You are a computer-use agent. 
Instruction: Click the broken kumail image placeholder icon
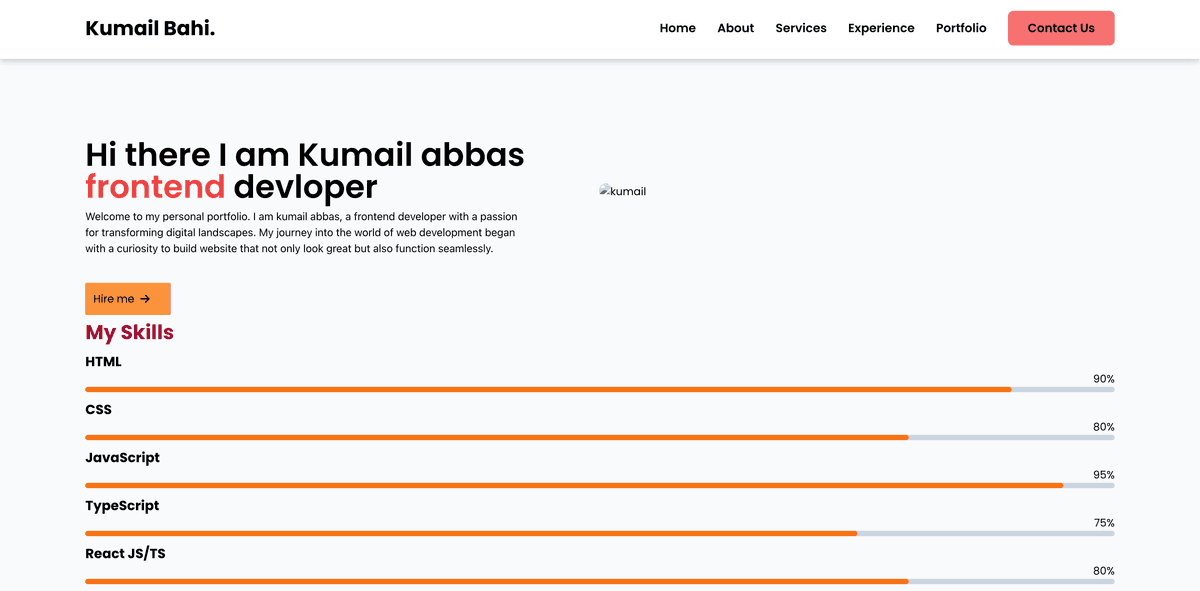click(x=605, y=190)
